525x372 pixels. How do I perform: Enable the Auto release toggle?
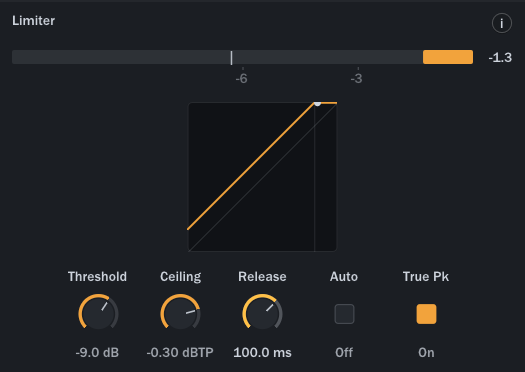[344, 314]
